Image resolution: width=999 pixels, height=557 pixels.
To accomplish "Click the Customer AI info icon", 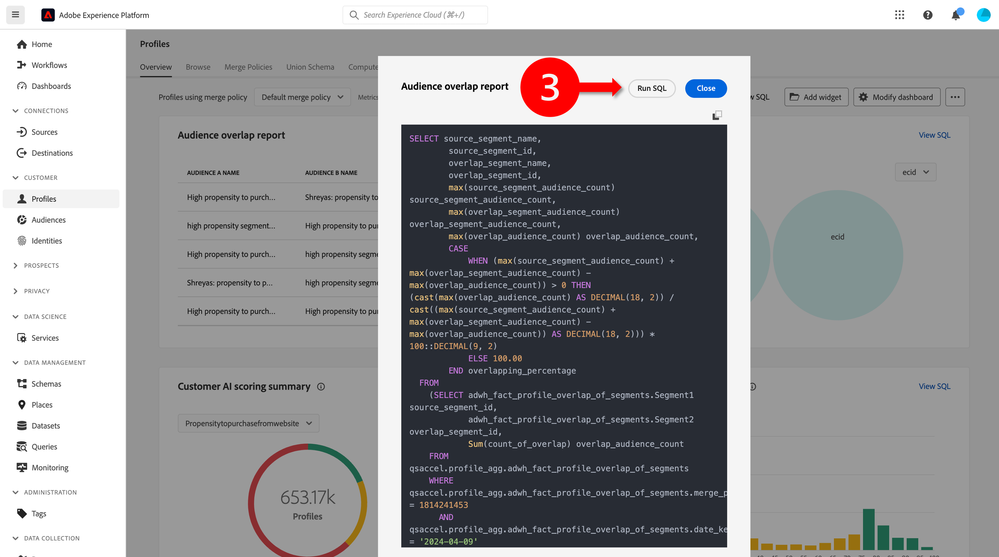I will 321,387.
